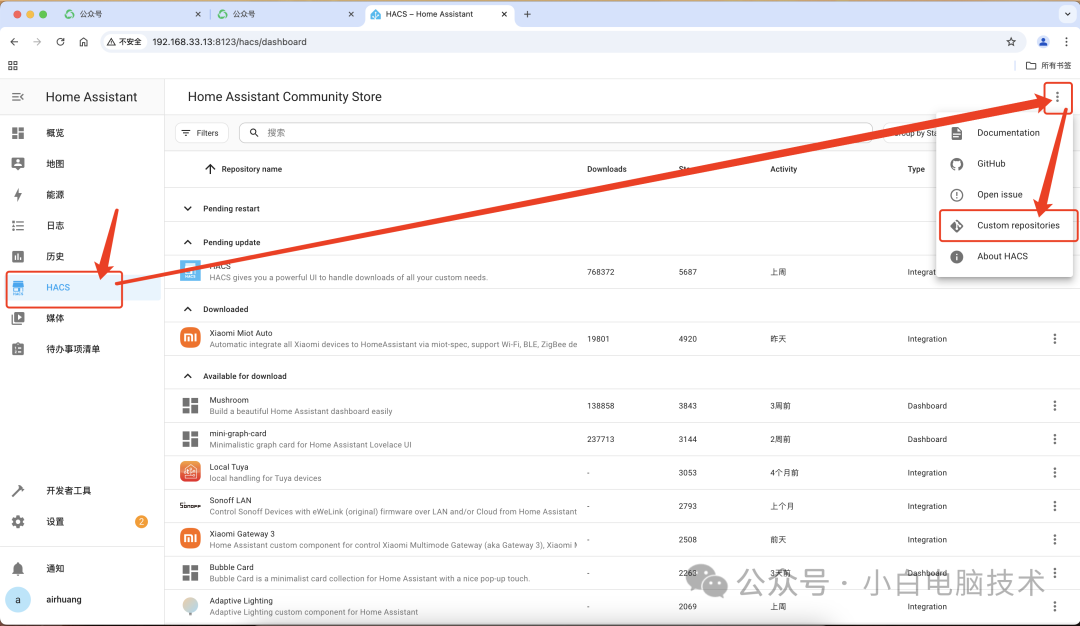Collapse the Available for download group
1080x626 pixels.
[187, 376]
